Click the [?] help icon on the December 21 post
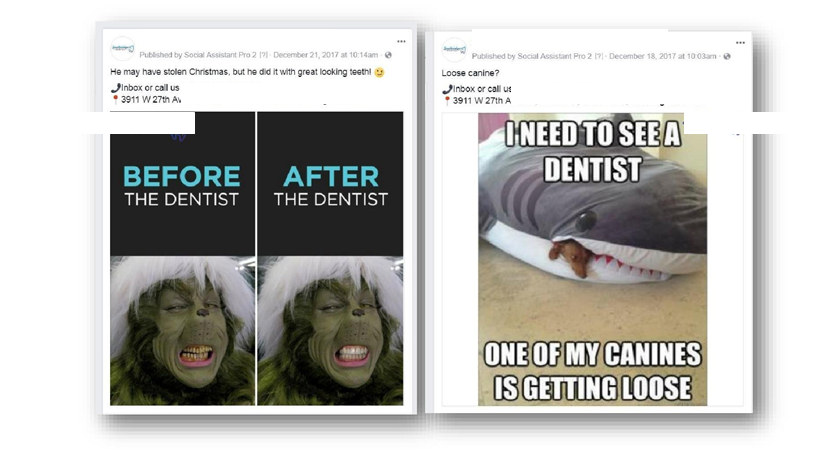 coord(263,55)
